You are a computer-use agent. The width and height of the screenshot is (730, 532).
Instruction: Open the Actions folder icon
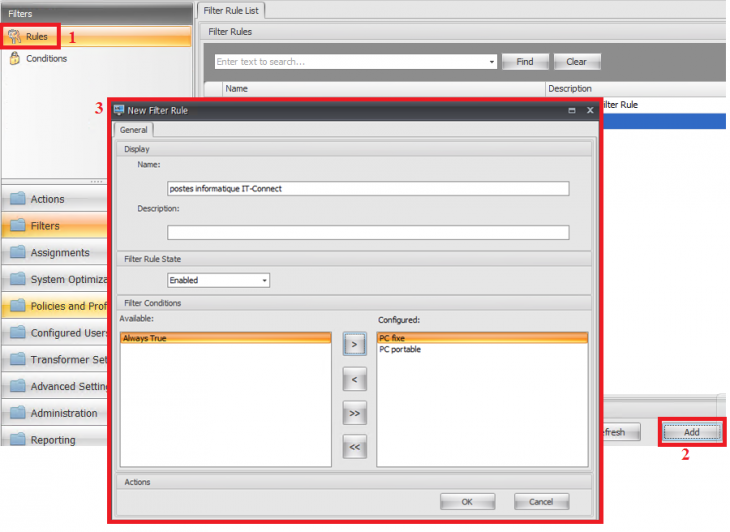(18, 199)
